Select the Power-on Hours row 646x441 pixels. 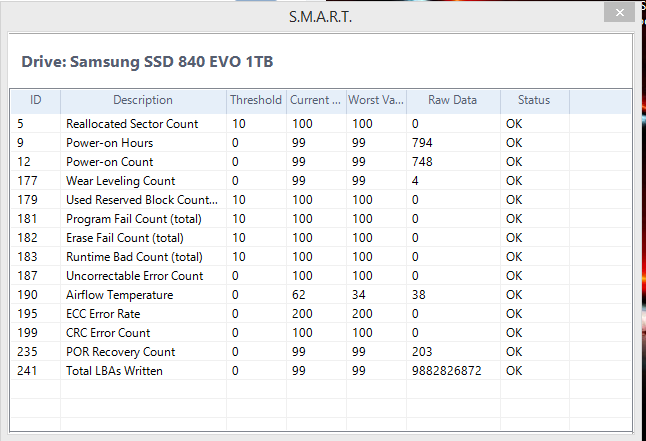pyautogui.click(x=321, y=143)
